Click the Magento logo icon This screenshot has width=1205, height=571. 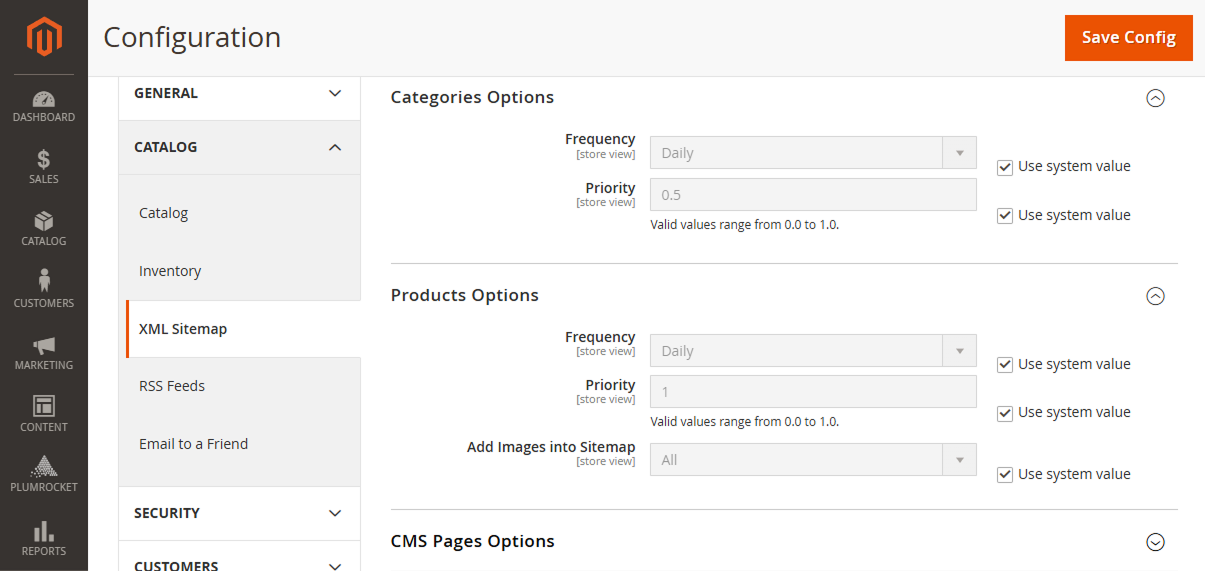point(44,38)
